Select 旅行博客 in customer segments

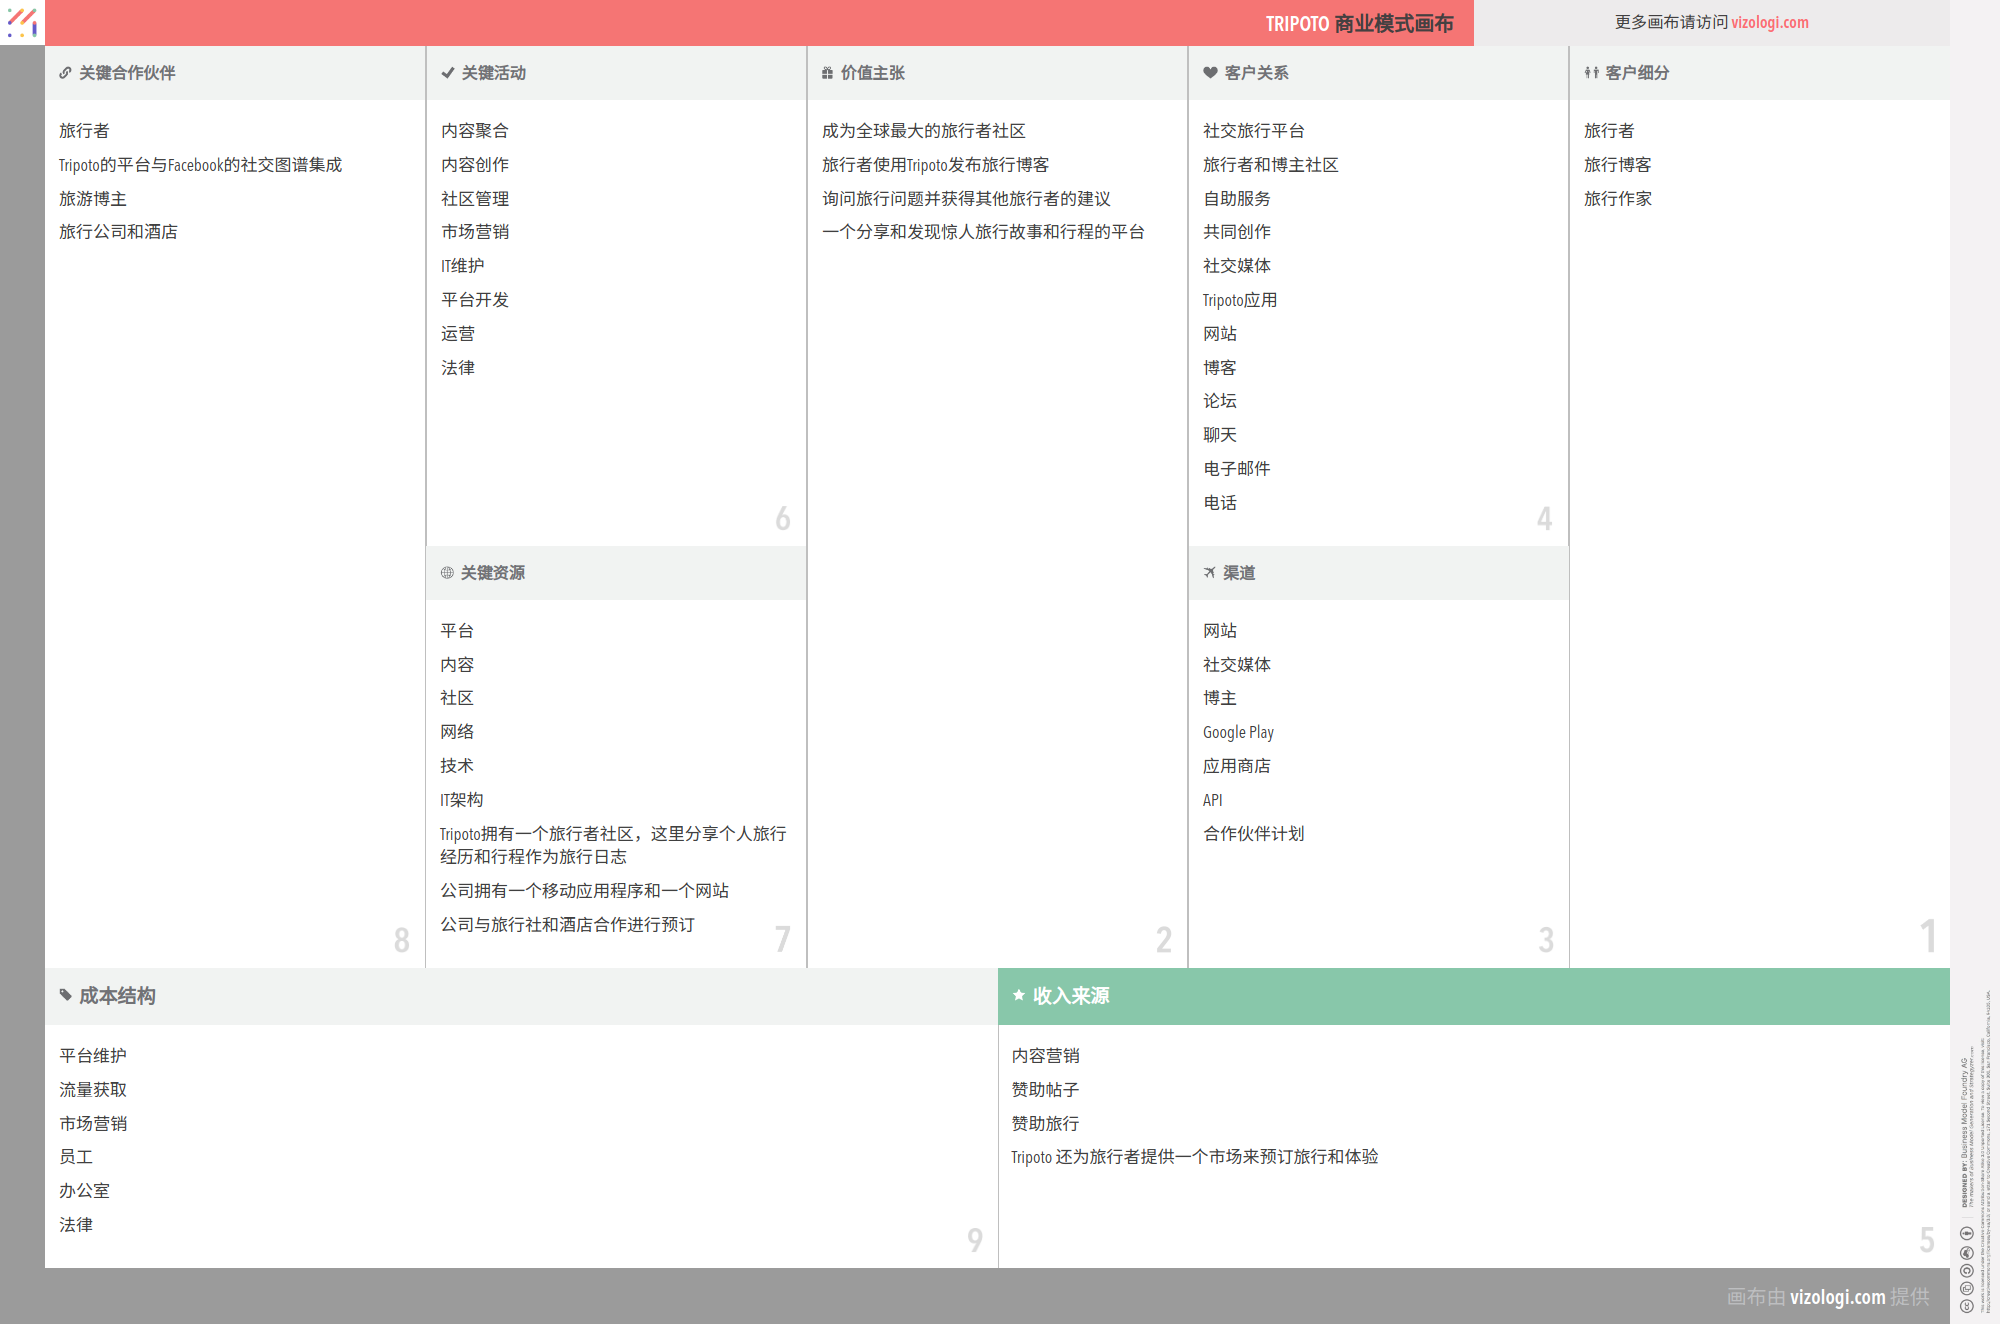click(1617, 165)
